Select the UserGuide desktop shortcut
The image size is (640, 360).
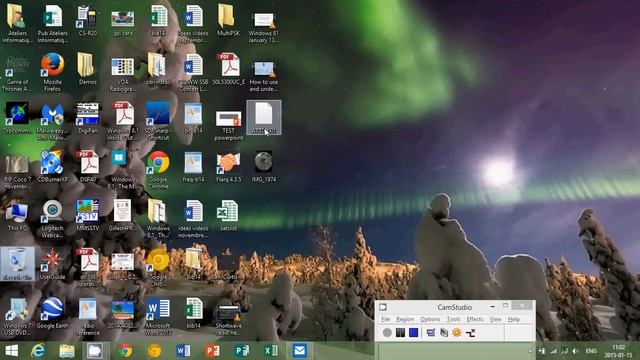(52, 264)
